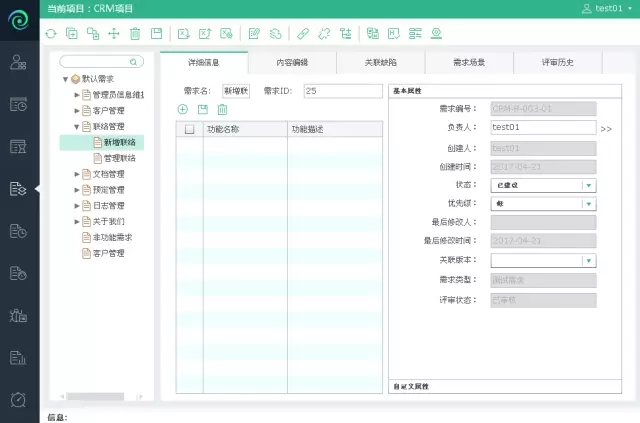This screenshot has width=640, height=423.
Task: Open the document-with-clock sidebar module
Action: 18,231
